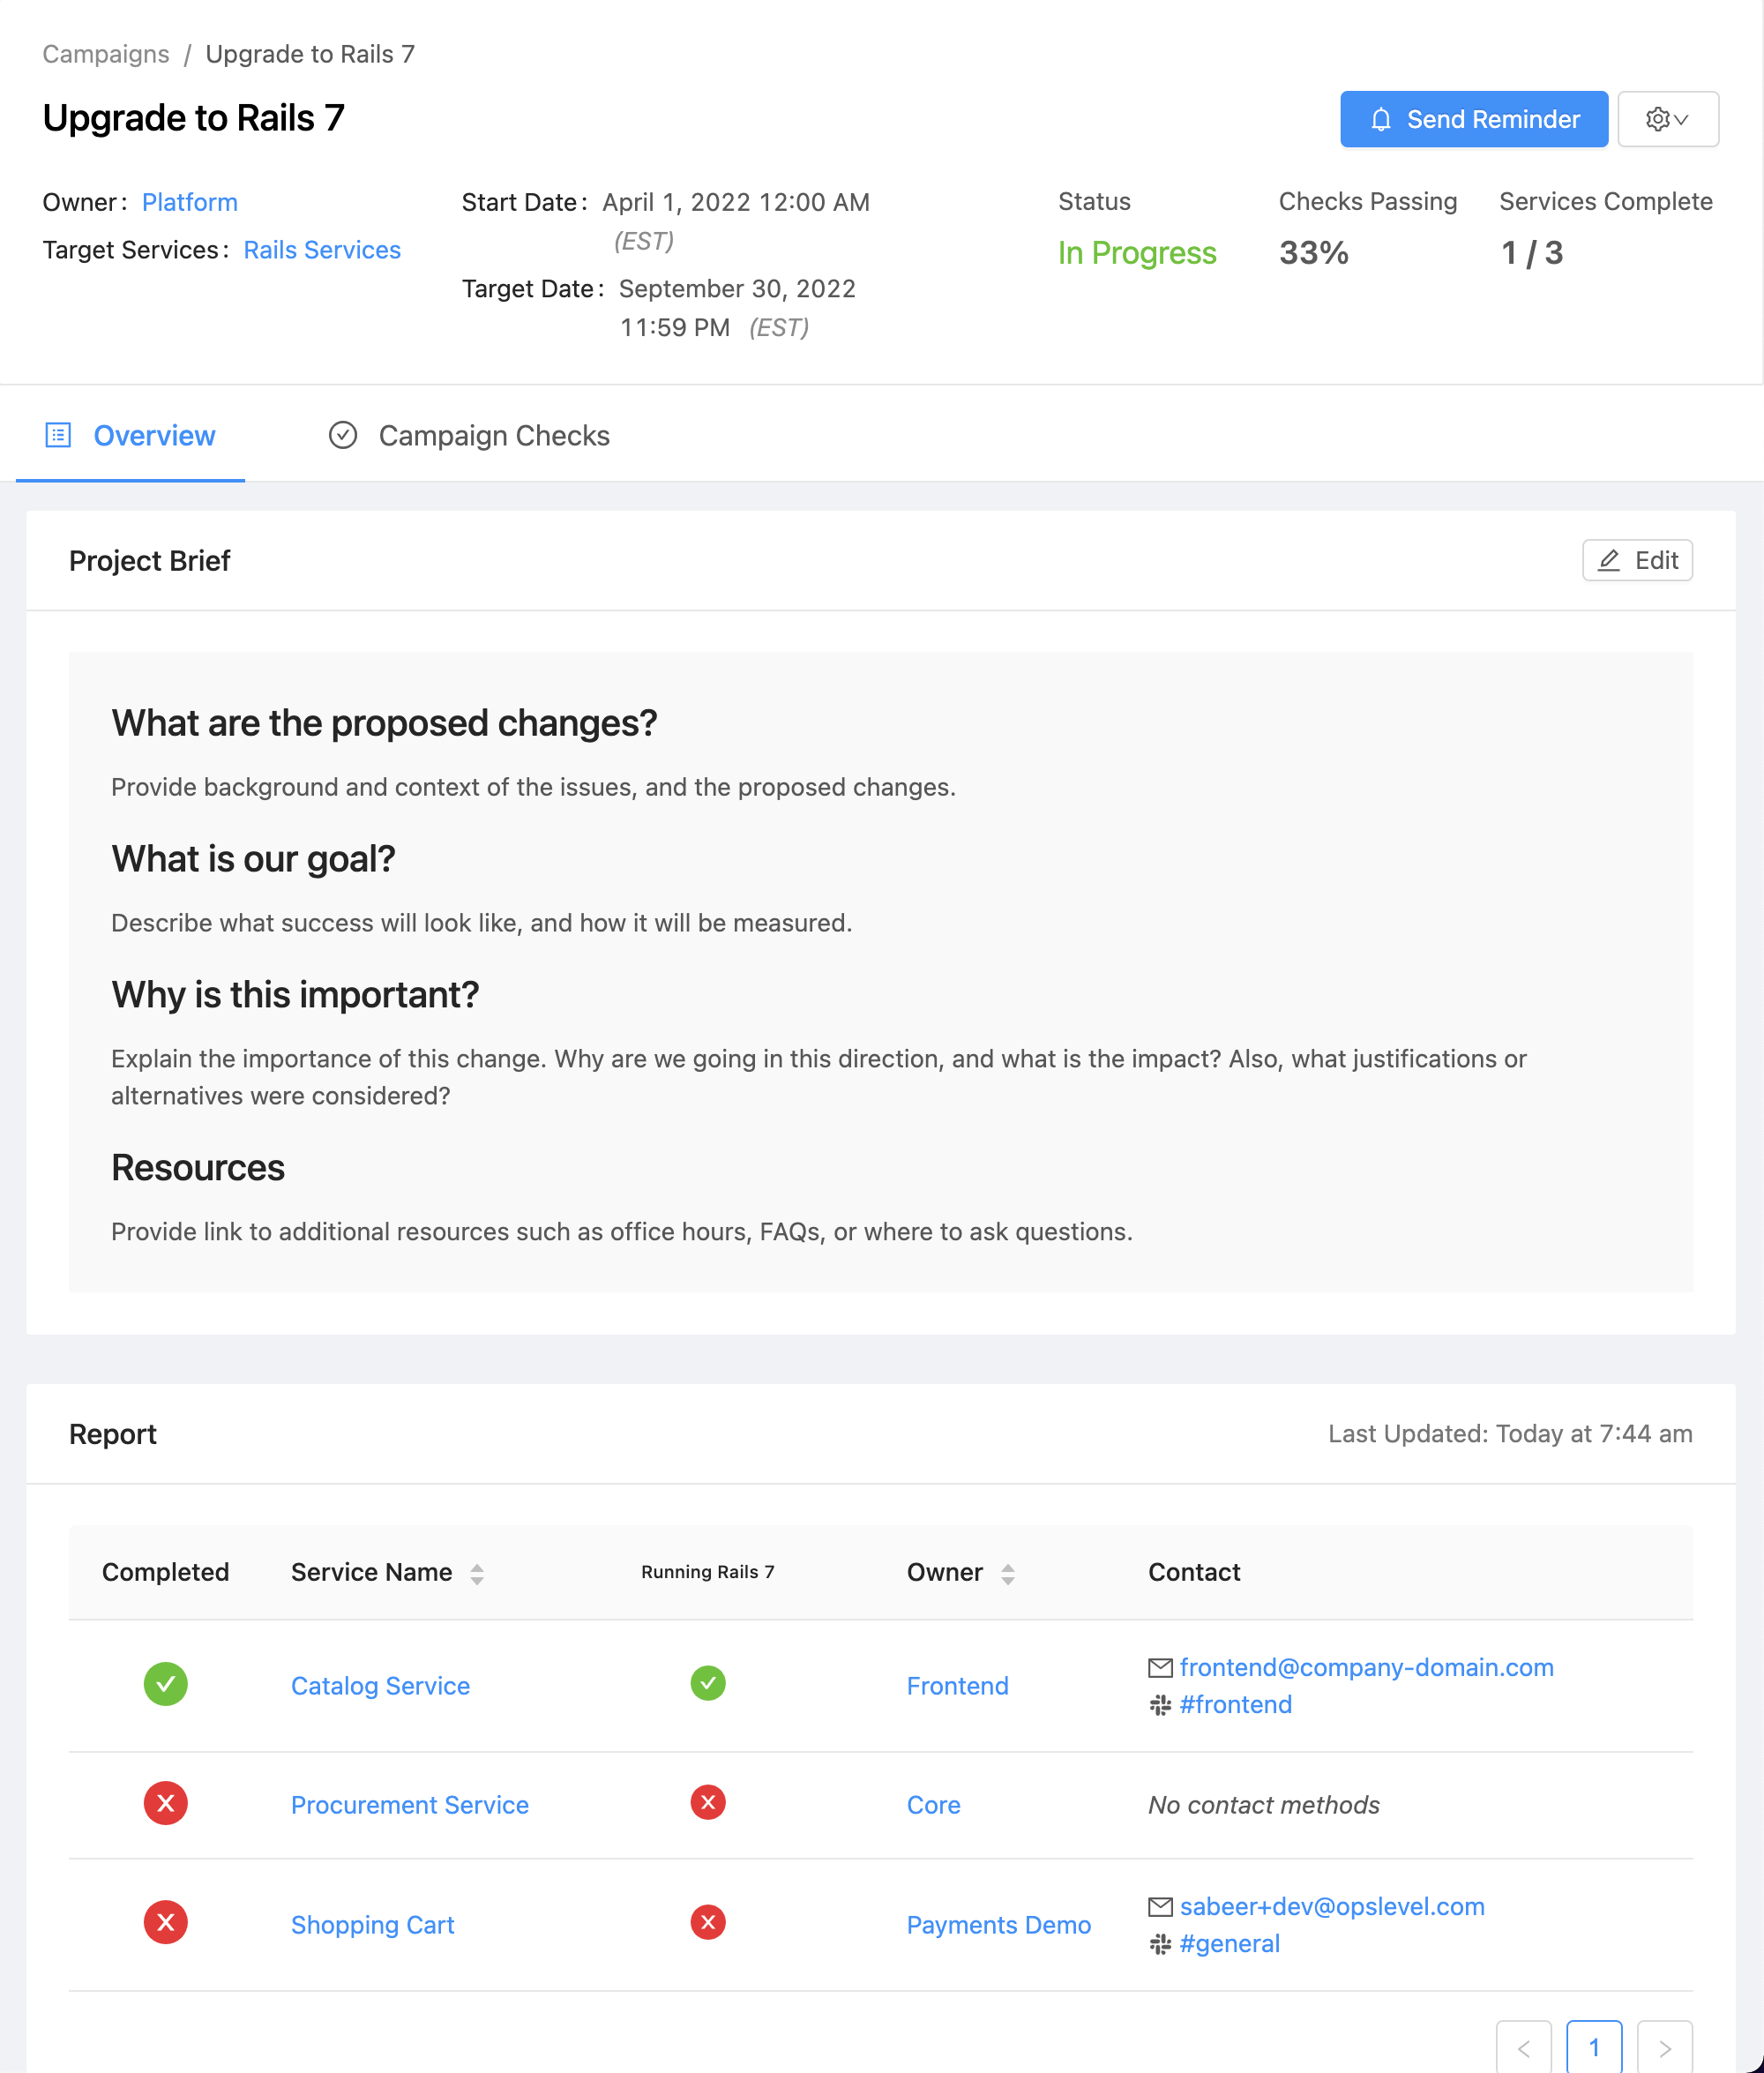Click the sabeer email envelope icon
The height and width of the screenshot is (2073, 1764).
coord(1160,1906)
